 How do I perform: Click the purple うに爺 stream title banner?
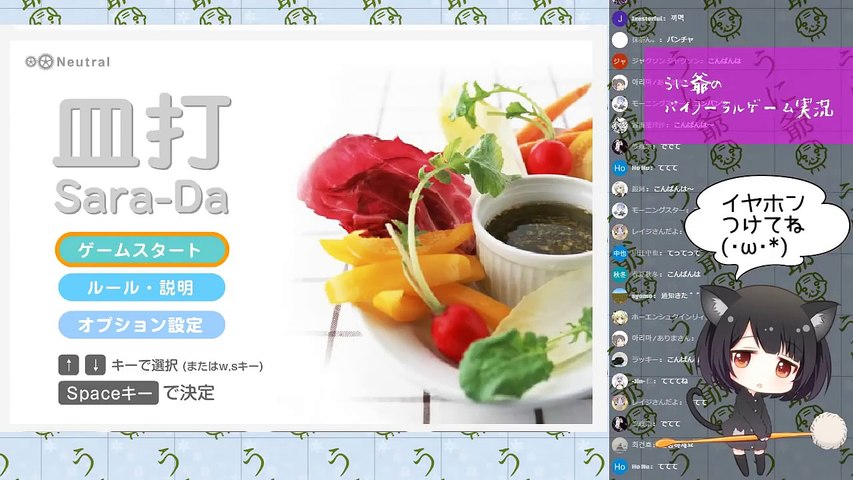[x=748, y=95]
